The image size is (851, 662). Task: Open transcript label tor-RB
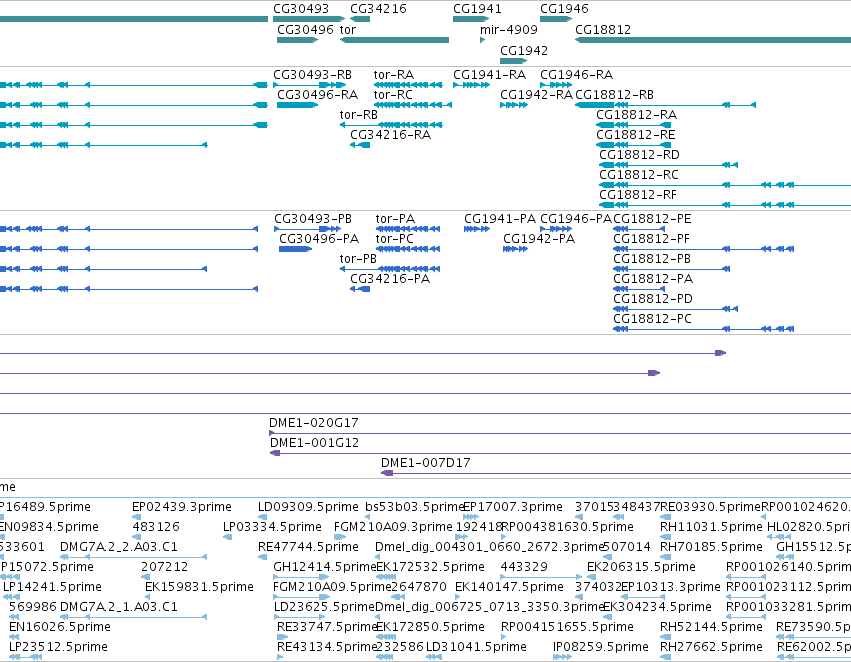[x=358, y=115]
